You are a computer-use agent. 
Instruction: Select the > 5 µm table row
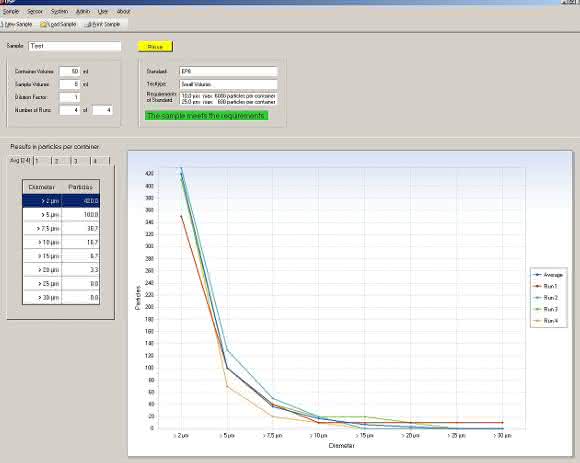(x=61, y=214)
